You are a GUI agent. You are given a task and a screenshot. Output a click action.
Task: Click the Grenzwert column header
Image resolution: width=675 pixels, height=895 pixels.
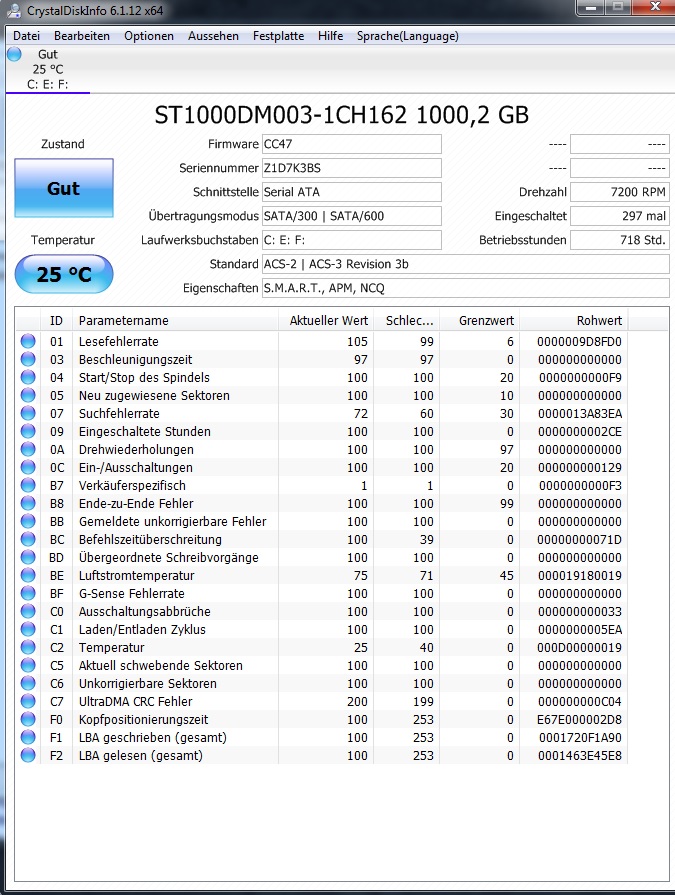(x=479, y=320)
